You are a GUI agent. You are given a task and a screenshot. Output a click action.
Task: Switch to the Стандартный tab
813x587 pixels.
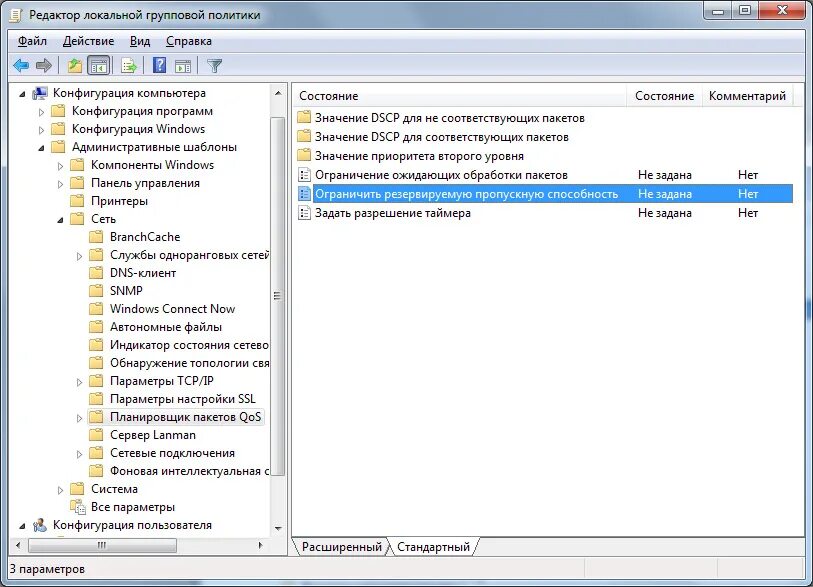click(x=433, y=547)
